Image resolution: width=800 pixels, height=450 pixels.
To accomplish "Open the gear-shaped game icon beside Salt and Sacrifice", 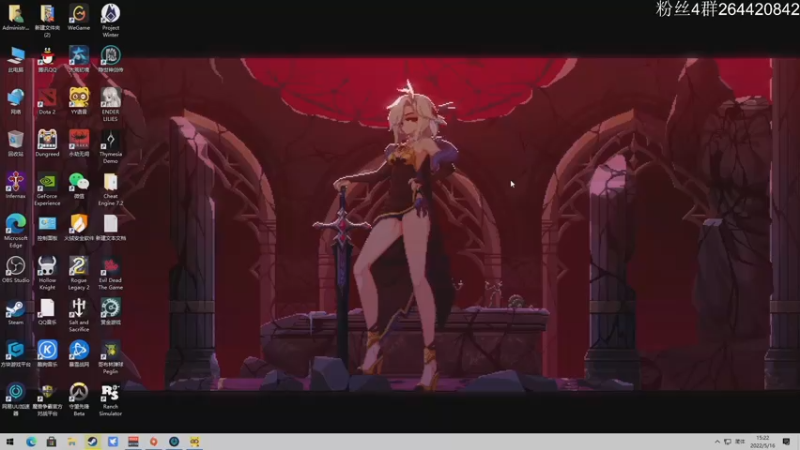I will point(110,309).
